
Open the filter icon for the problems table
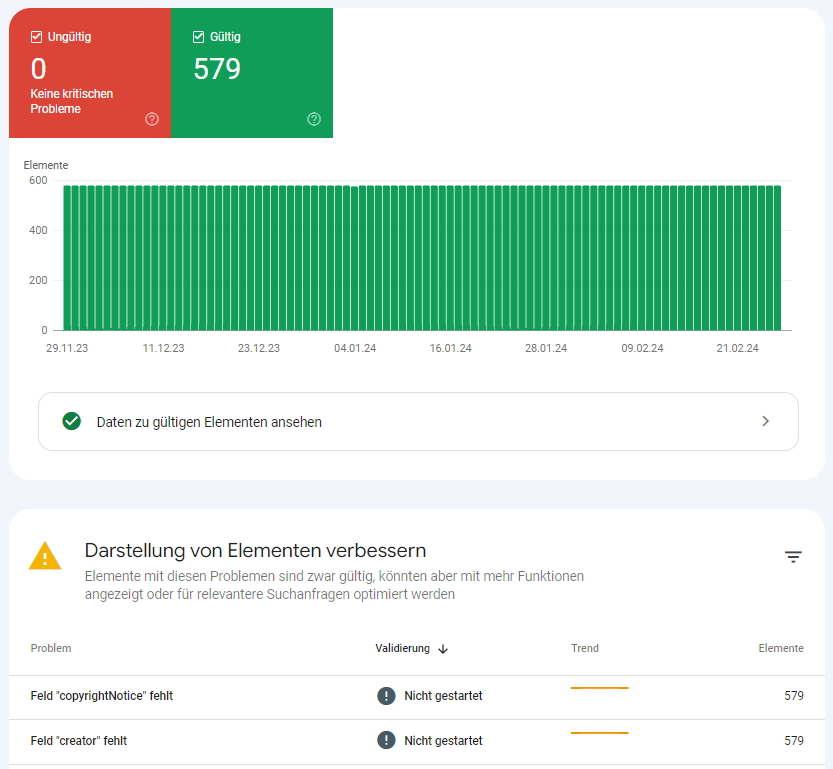coord(793,557)
